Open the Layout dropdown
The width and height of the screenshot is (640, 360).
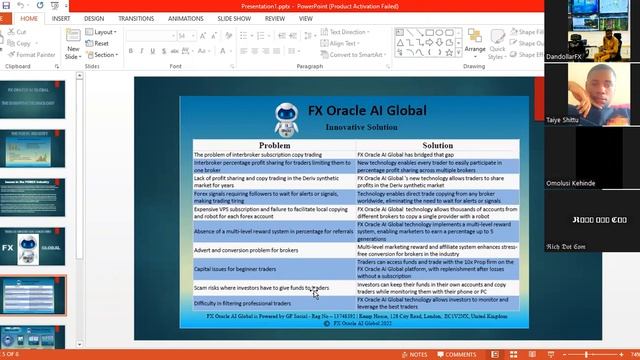point(101,32)
